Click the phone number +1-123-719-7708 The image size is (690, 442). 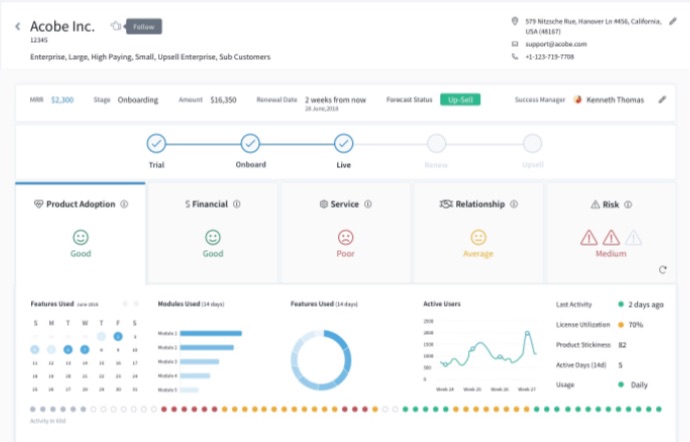tap(550, 56)
